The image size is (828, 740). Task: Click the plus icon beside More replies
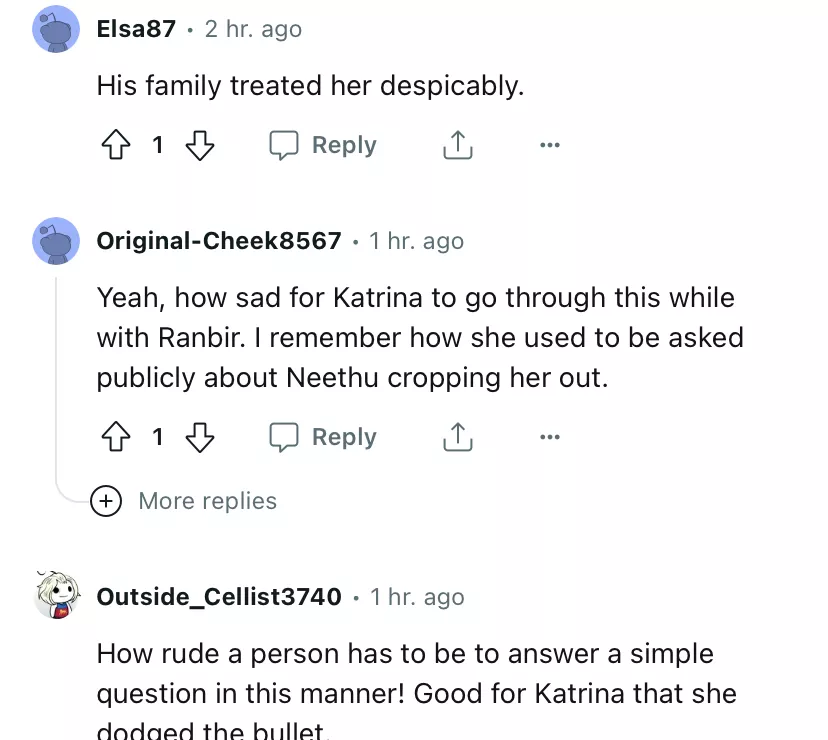coord(105,501)
